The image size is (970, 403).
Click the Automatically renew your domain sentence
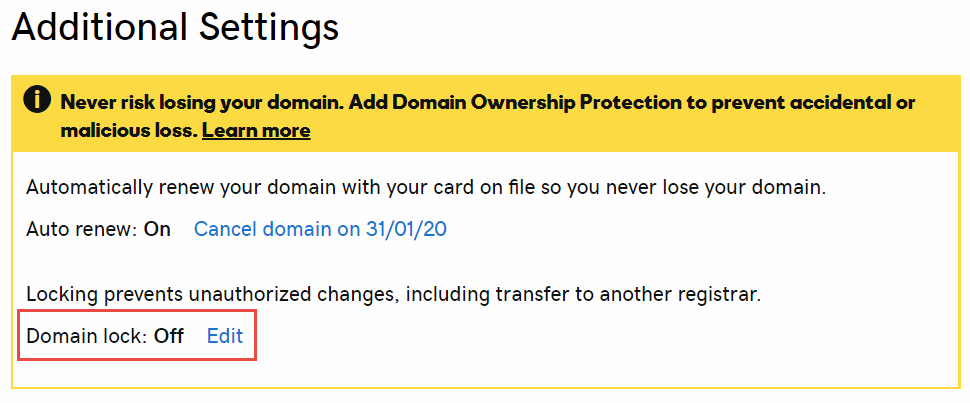tap(426, 188)
